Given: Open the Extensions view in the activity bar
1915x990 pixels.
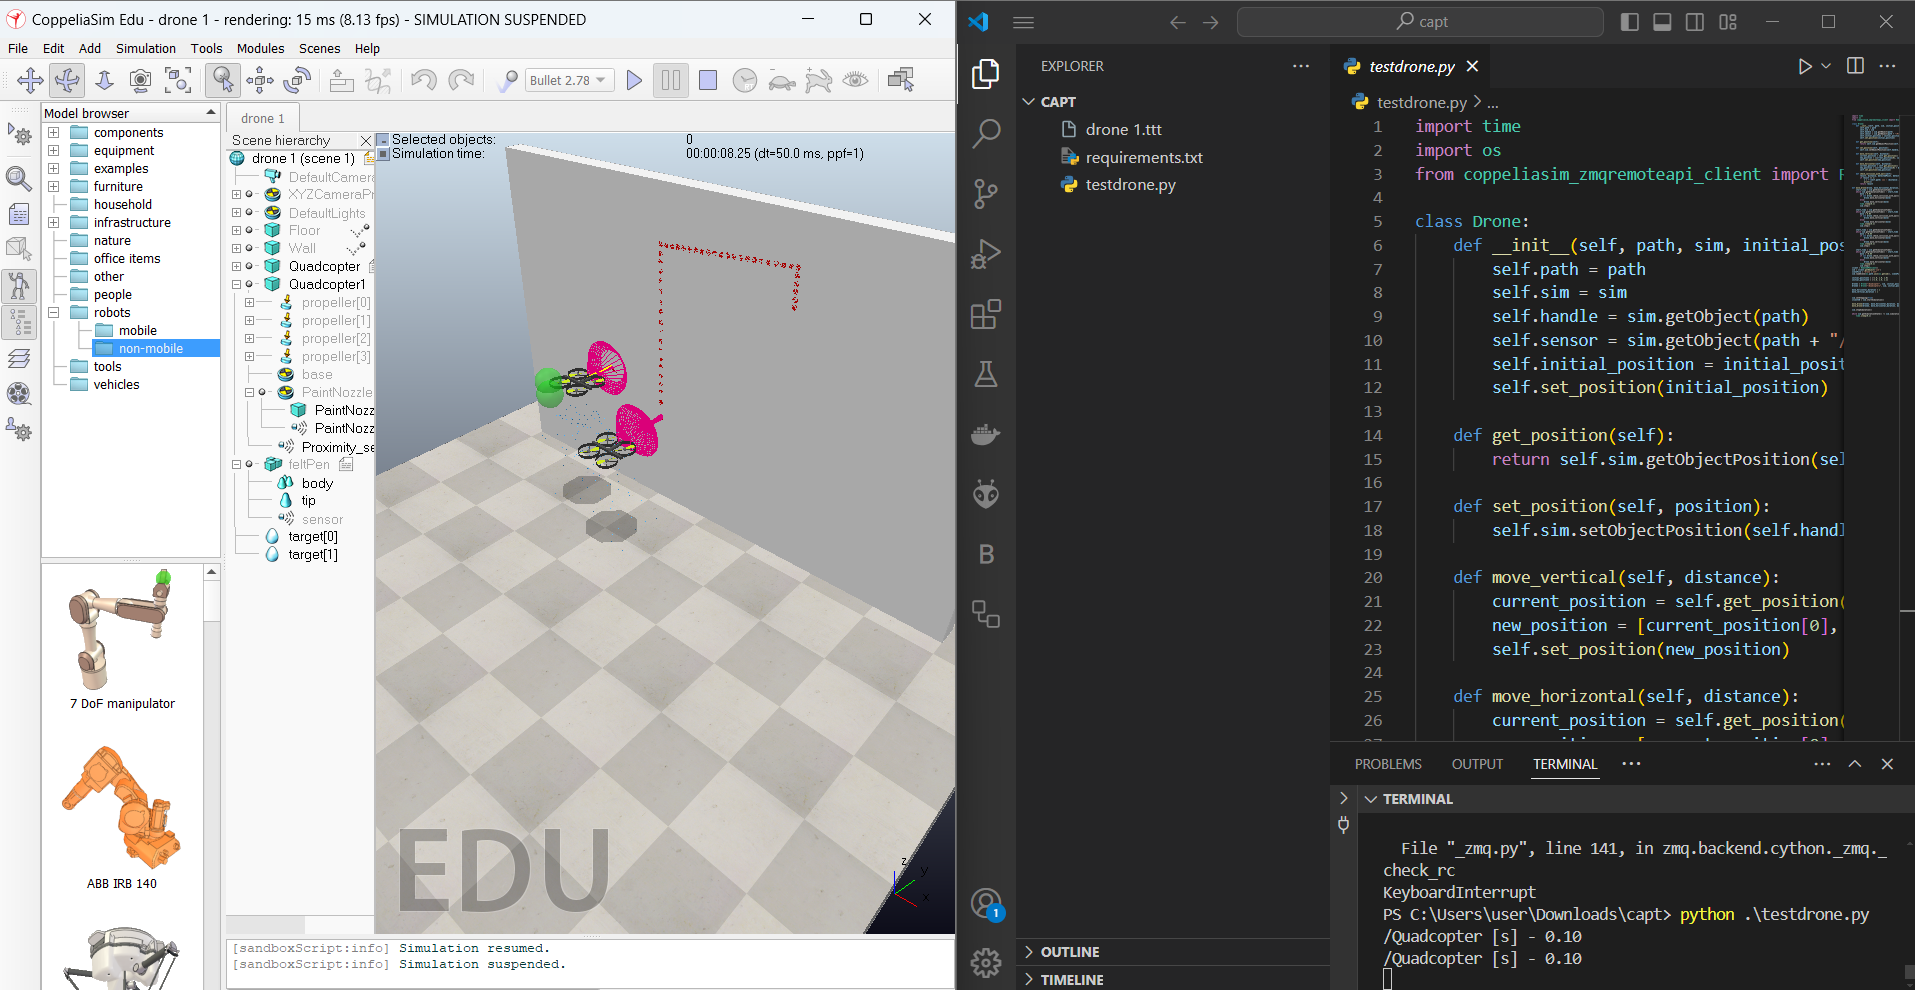Looking at the screenshot, I should pos(986,315).
